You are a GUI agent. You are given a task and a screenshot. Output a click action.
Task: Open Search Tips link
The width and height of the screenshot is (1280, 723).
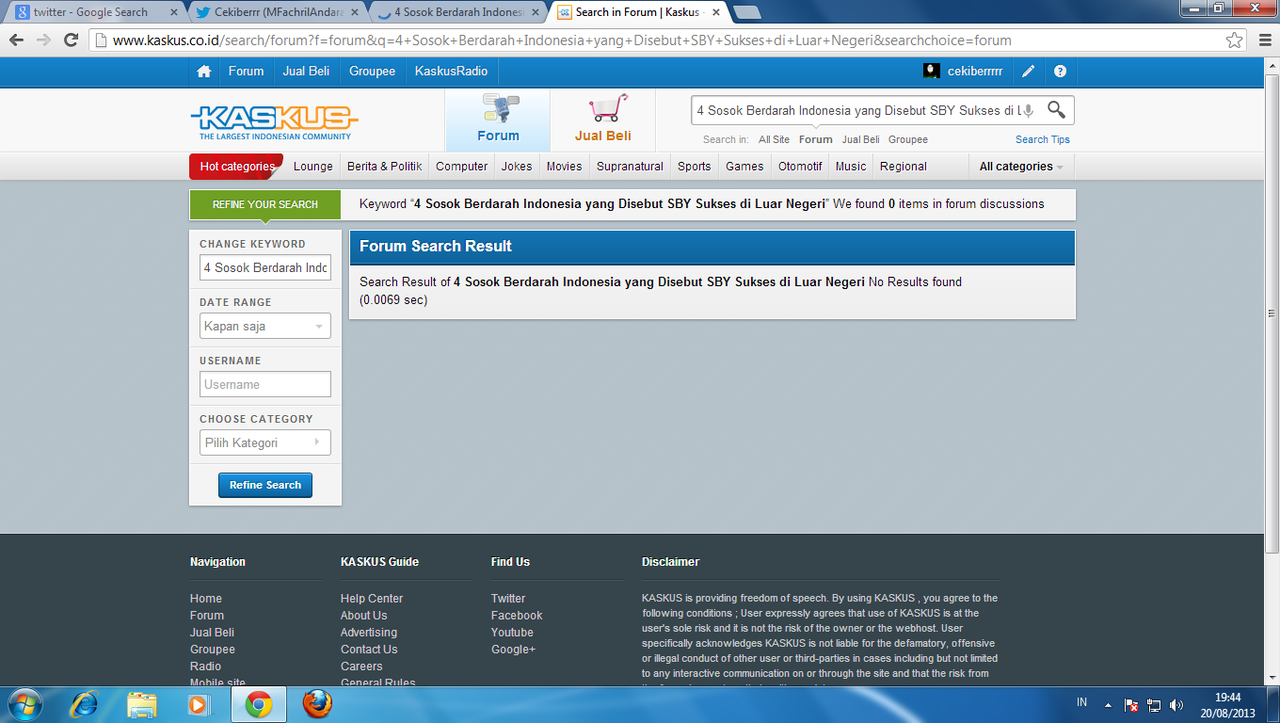pos(1043,140)
